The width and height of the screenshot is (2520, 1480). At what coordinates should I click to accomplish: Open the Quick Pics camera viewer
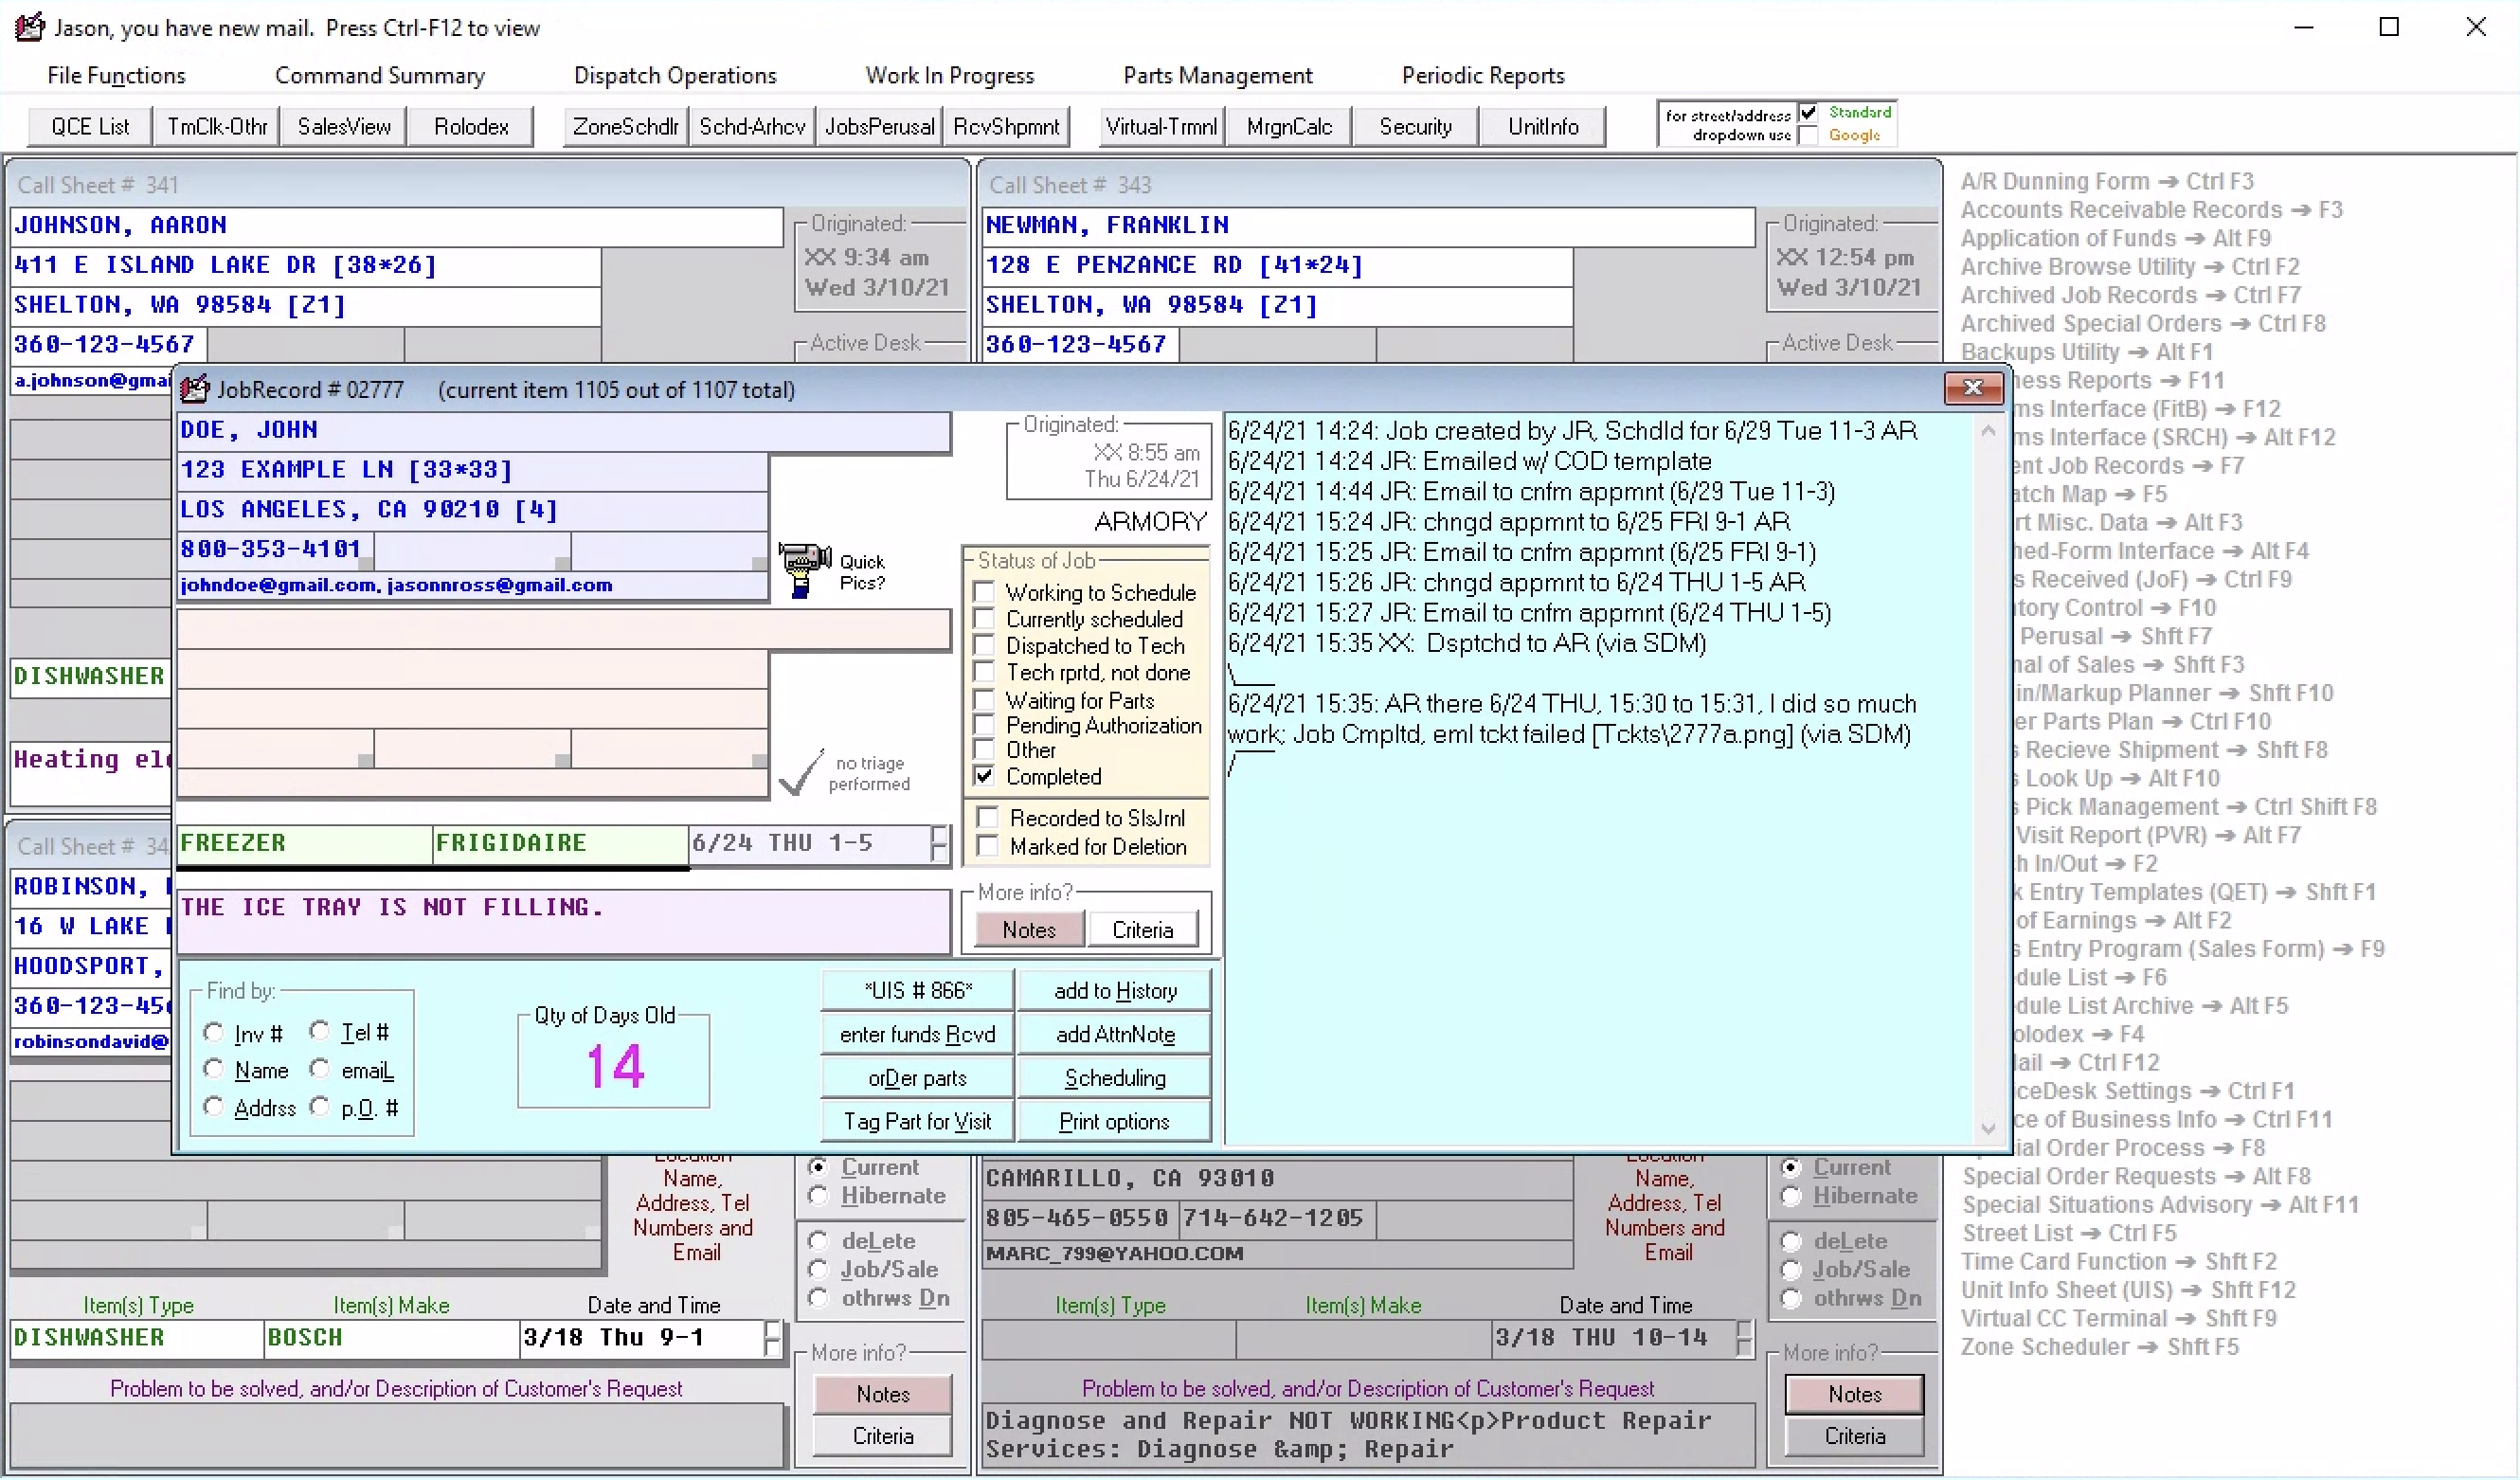pyautogui.click(x=804, y=568)
